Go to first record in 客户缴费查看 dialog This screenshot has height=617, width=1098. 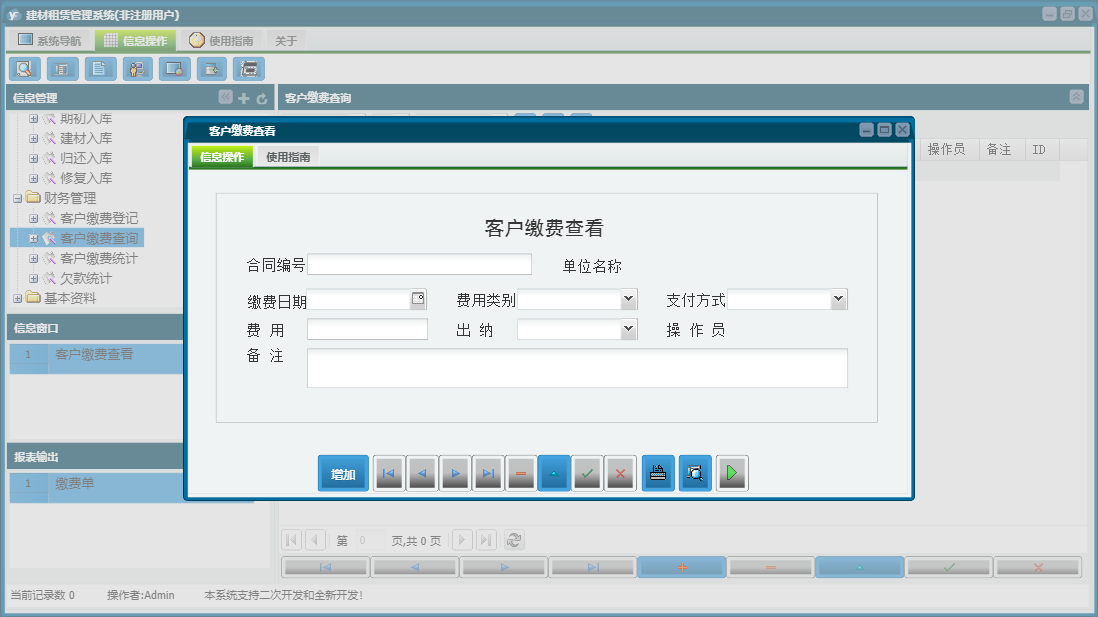pyautogui.click(x=389, y=473)
